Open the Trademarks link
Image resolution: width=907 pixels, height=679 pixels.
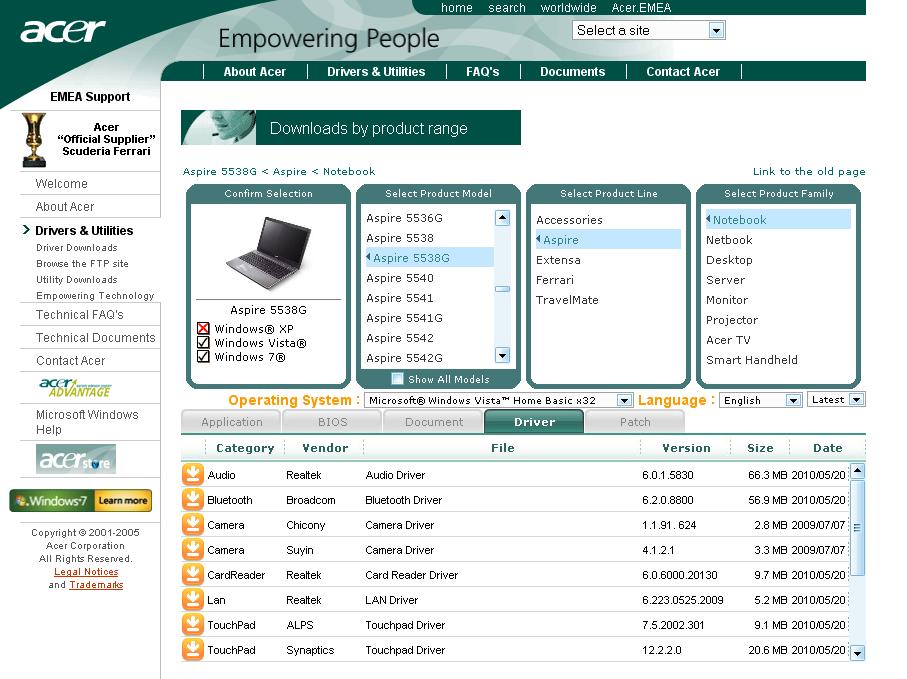[x=96, y=585]
